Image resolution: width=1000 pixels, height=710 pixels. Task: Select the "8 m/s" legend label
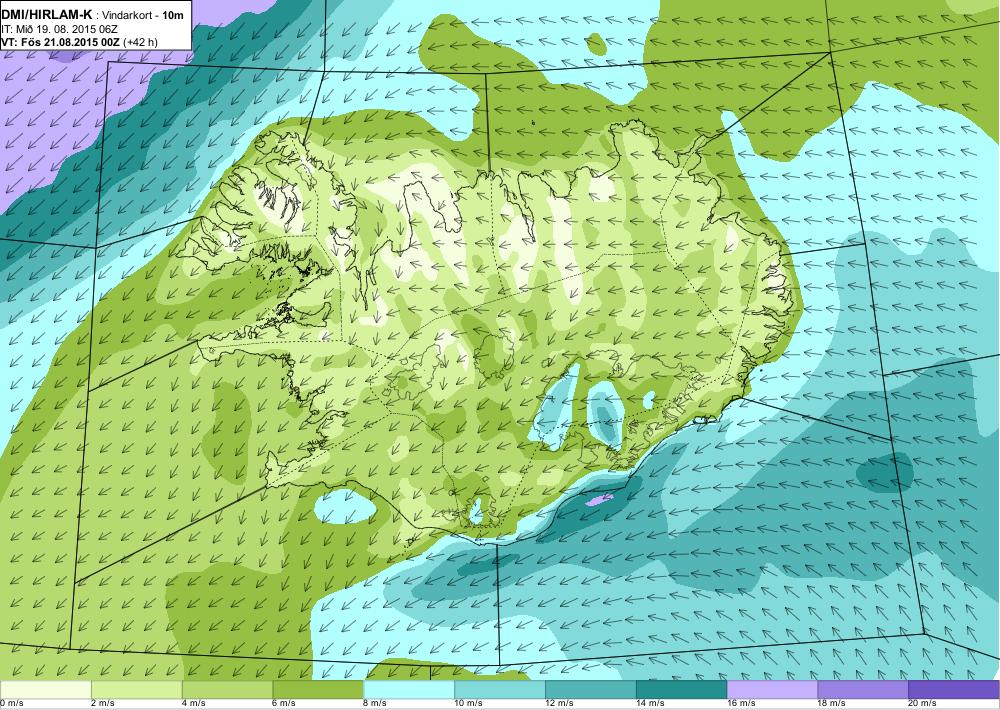pyautogui.click(x=375, y=703)
